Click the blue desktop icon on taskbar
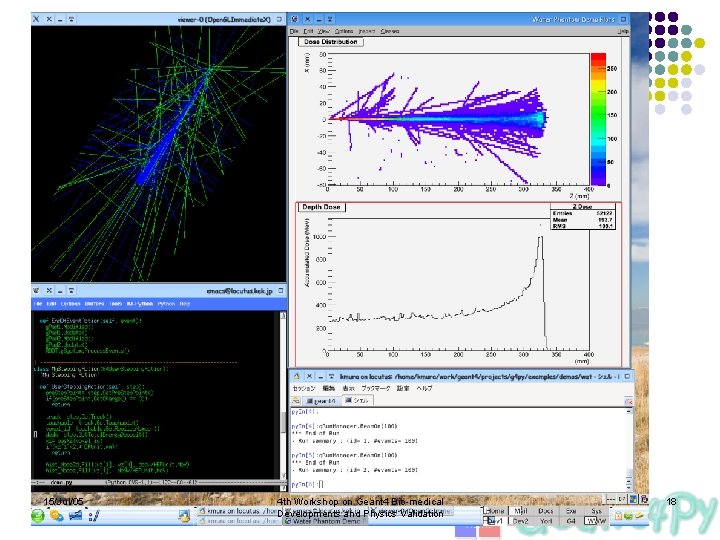 (75, 516)
